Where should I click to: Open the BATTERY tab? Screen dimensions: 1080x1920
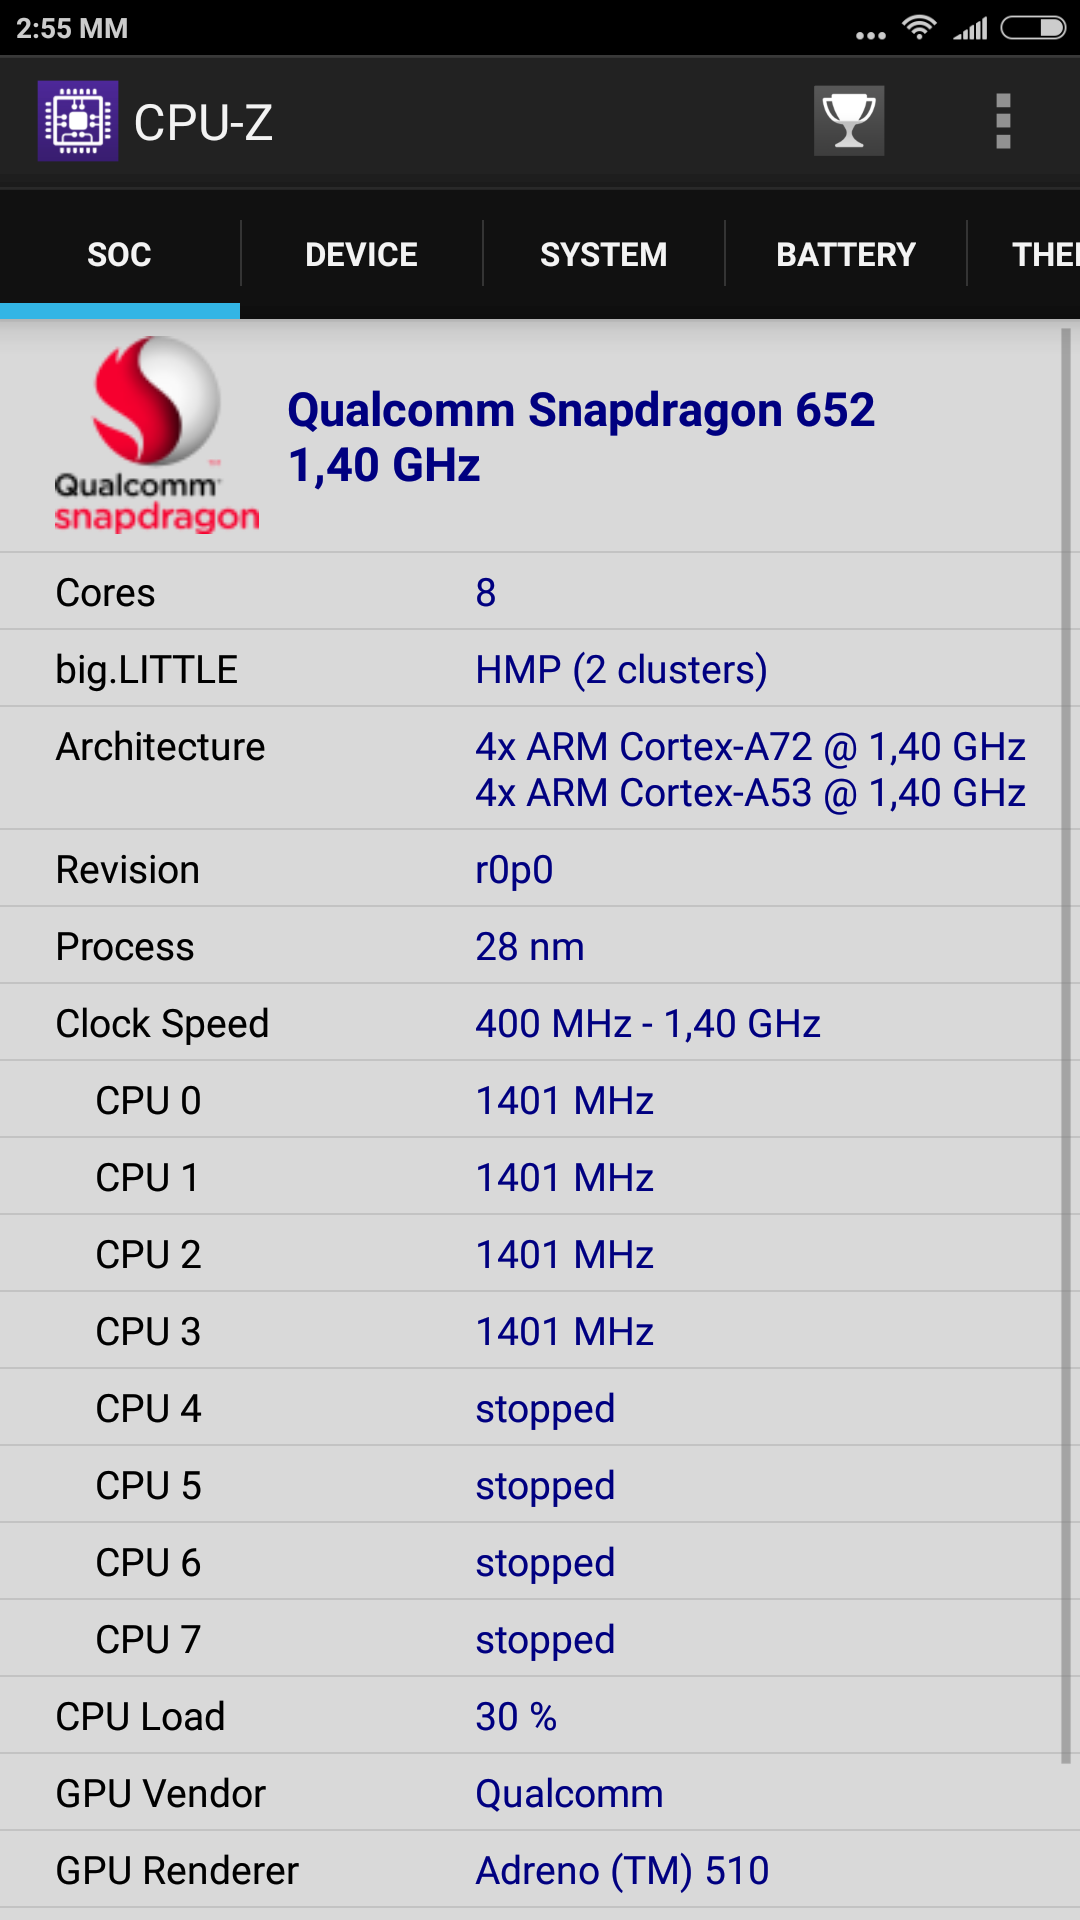pyautogui.click(x=846, y=255)
